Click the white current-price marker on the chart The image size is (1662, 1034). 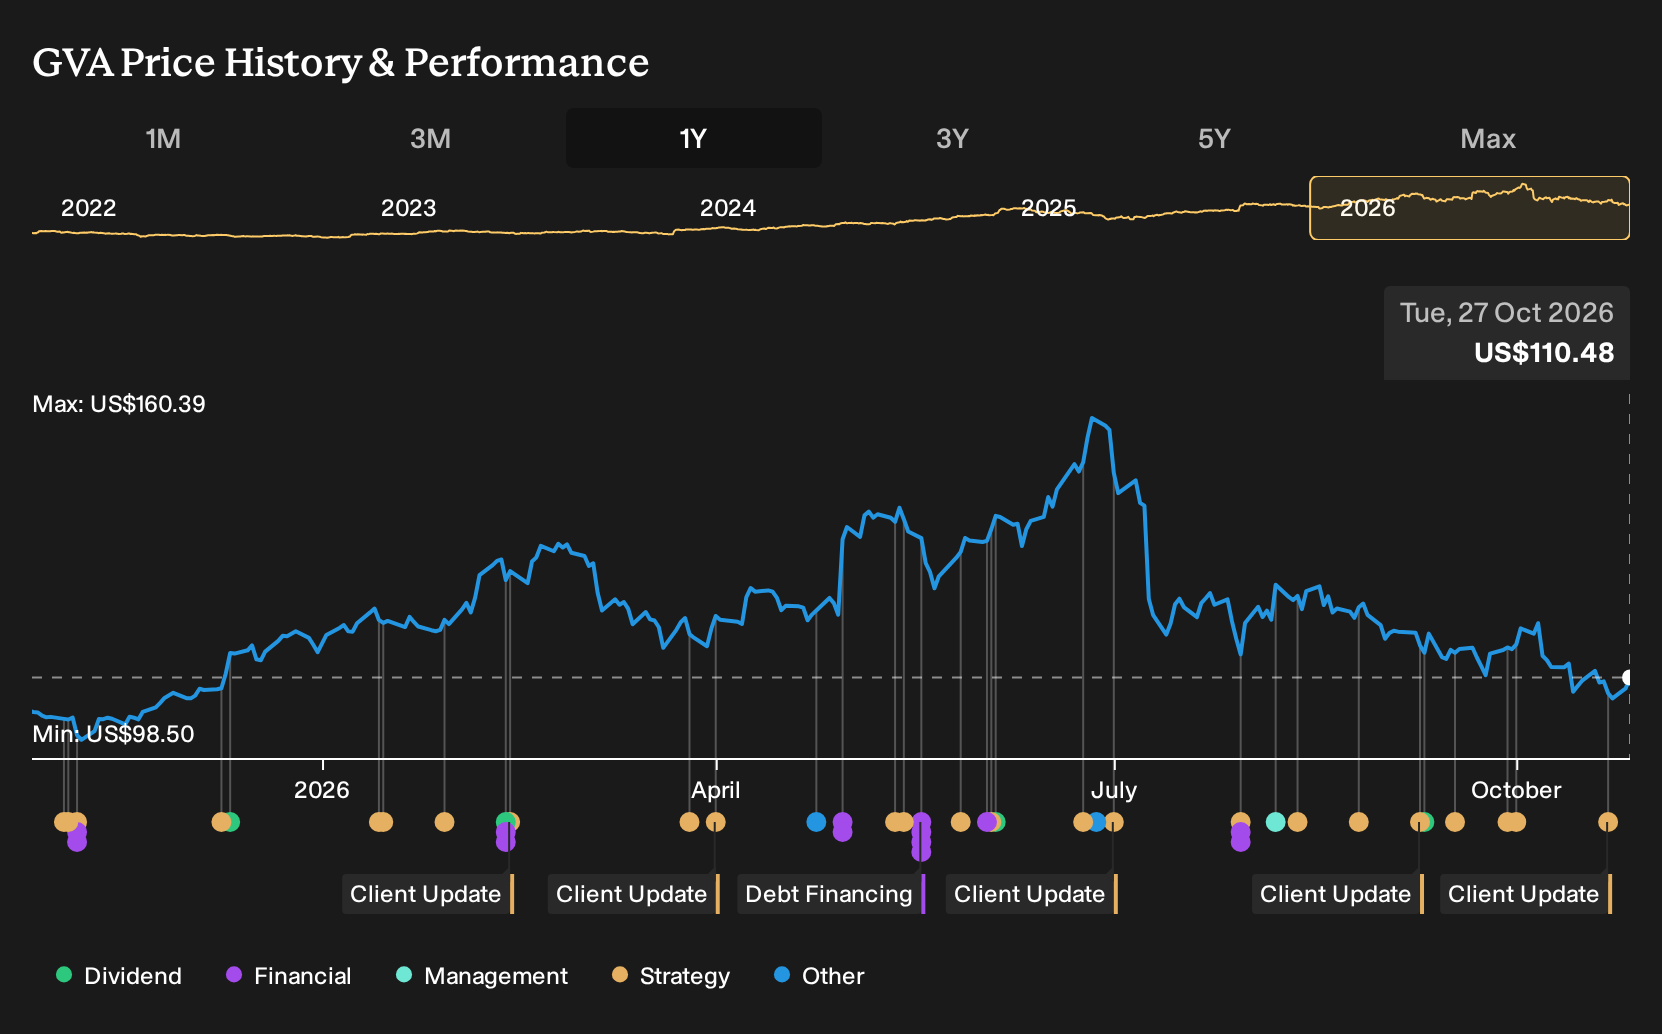tap(1628, 678)
